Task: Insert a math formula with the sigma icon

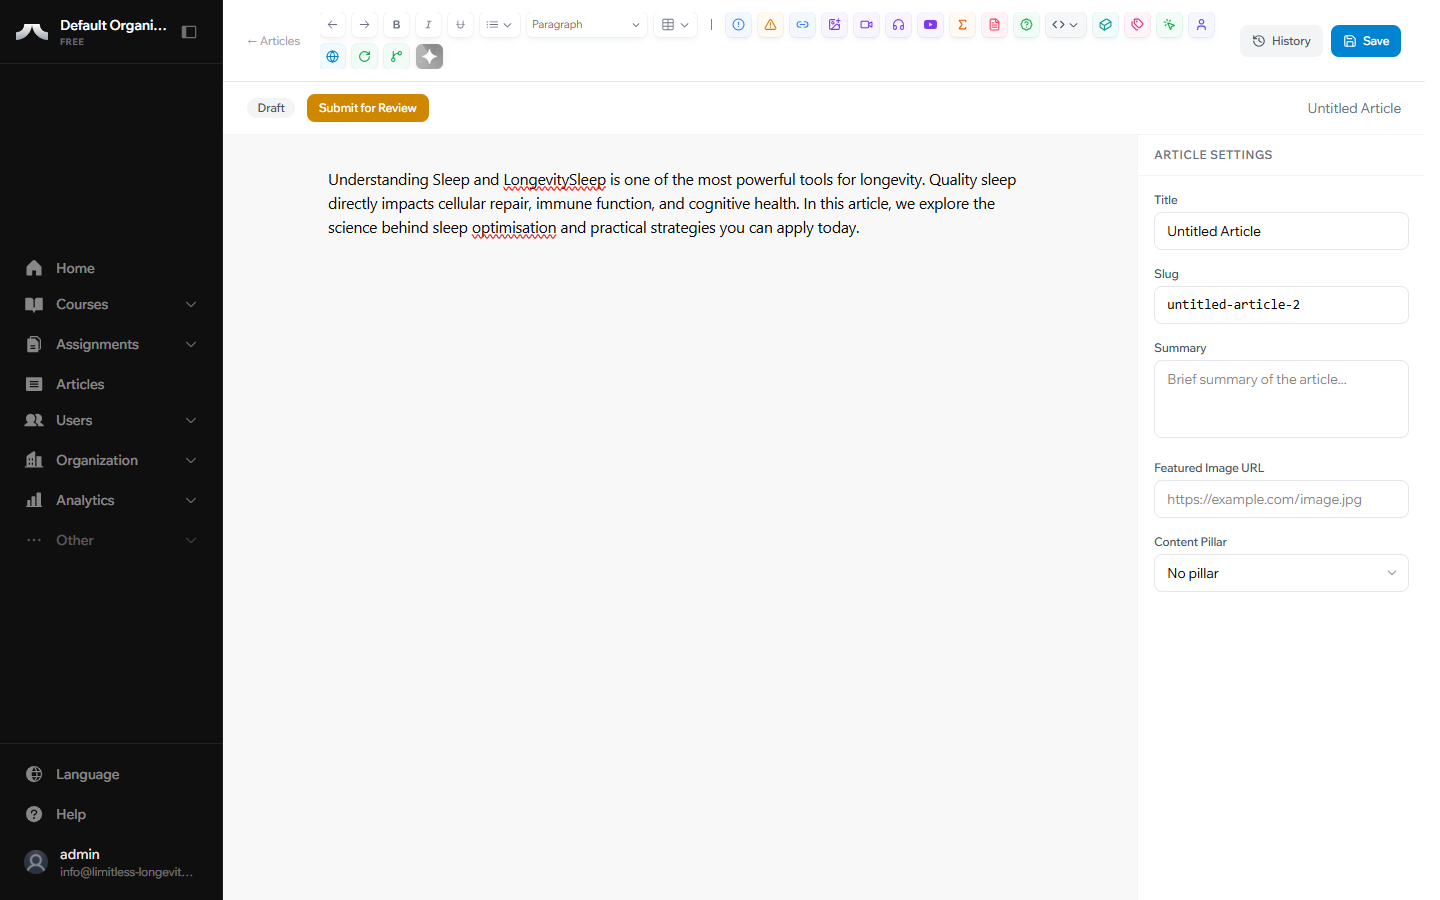Action: tap(962, 24)
